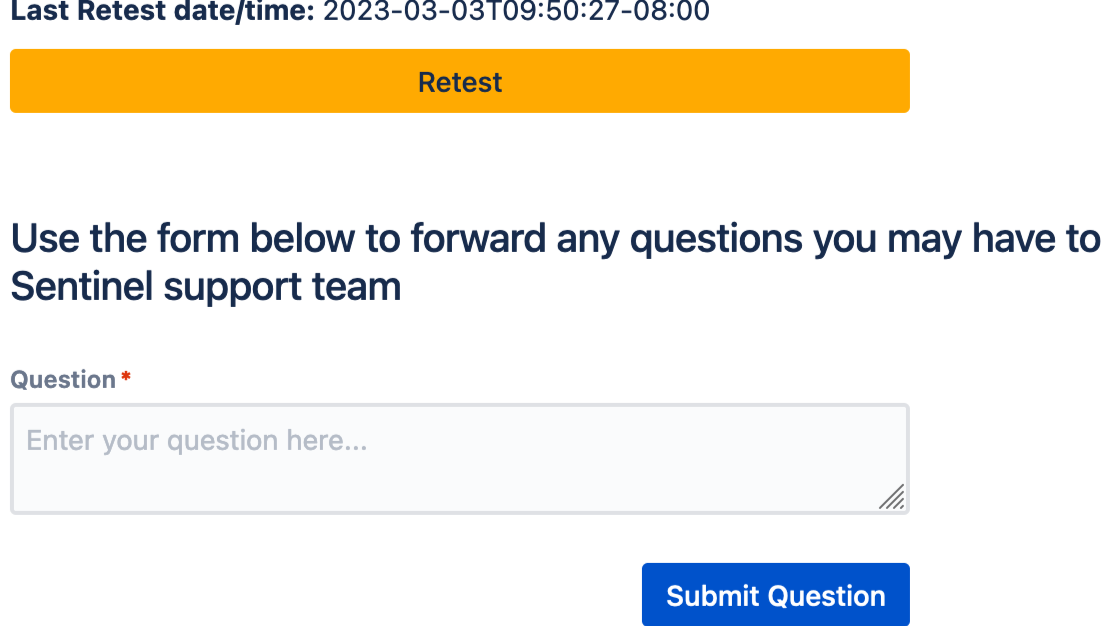Click the 2023-03-03 retest timestamp value
This screenshot has width=1101, height=626.
coord(515,12)
